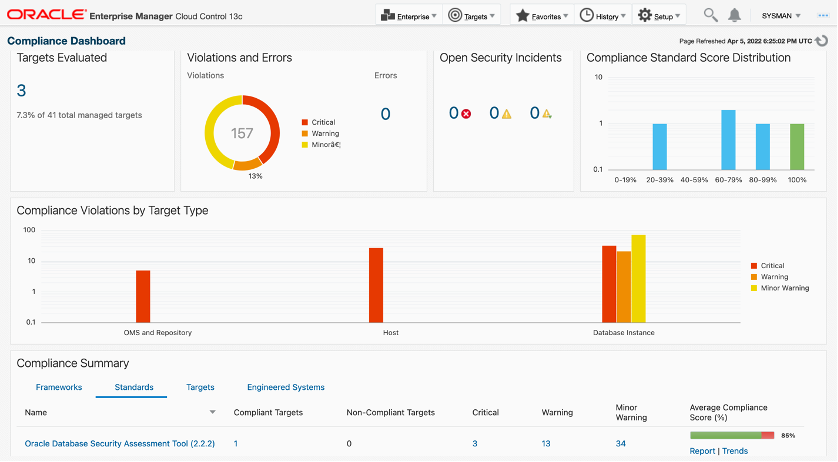Click the Name column sort arrow
838x462 pixels.
pos(212,412)
